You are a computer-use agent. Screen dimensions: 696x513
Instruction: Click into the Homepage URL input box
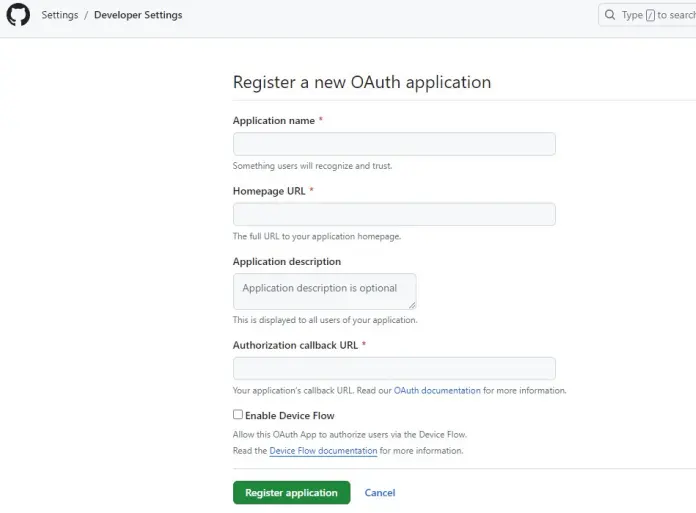coord(394,214)
